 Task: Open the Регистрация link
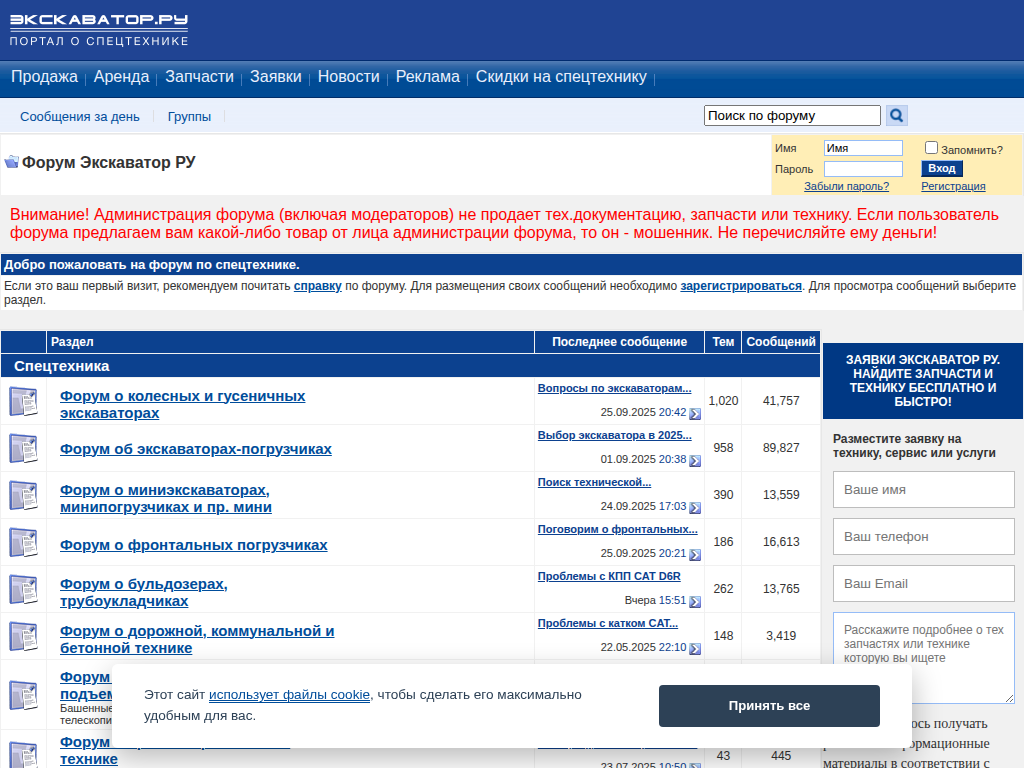pyautogui.click(x=953, y=186)
